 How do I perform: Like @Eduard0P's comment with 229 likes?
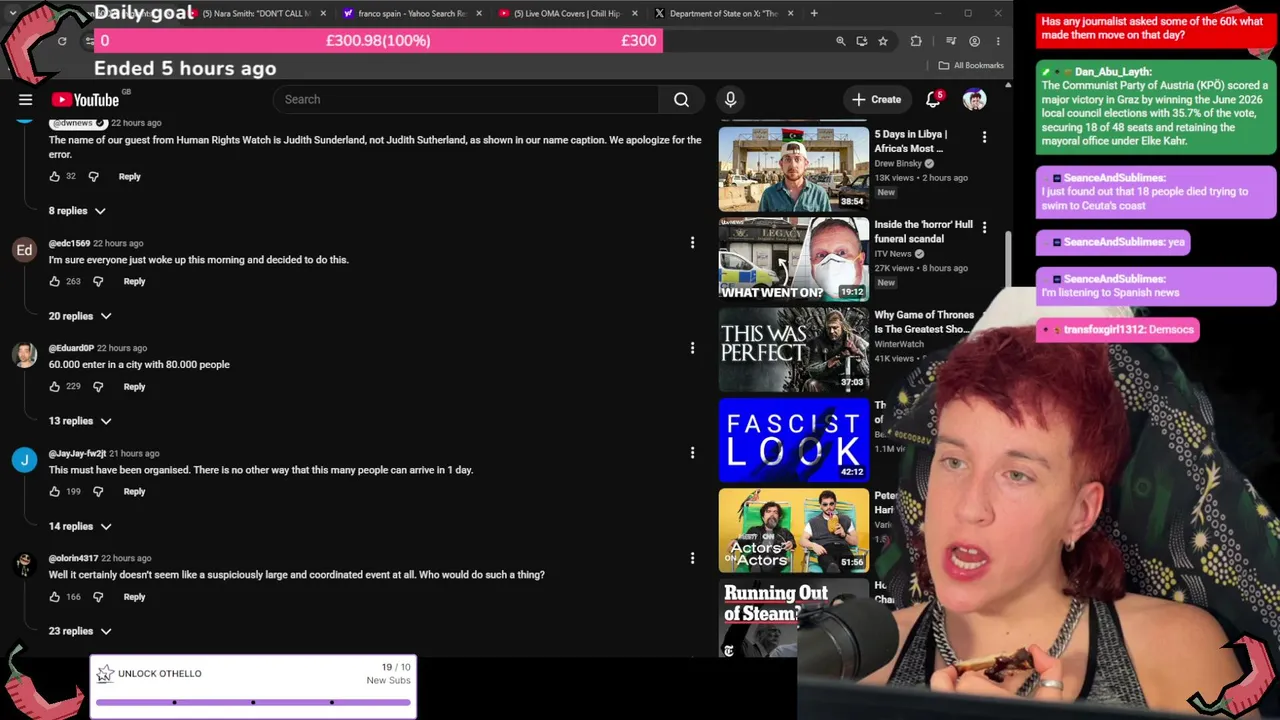click(x=55, y=387)
